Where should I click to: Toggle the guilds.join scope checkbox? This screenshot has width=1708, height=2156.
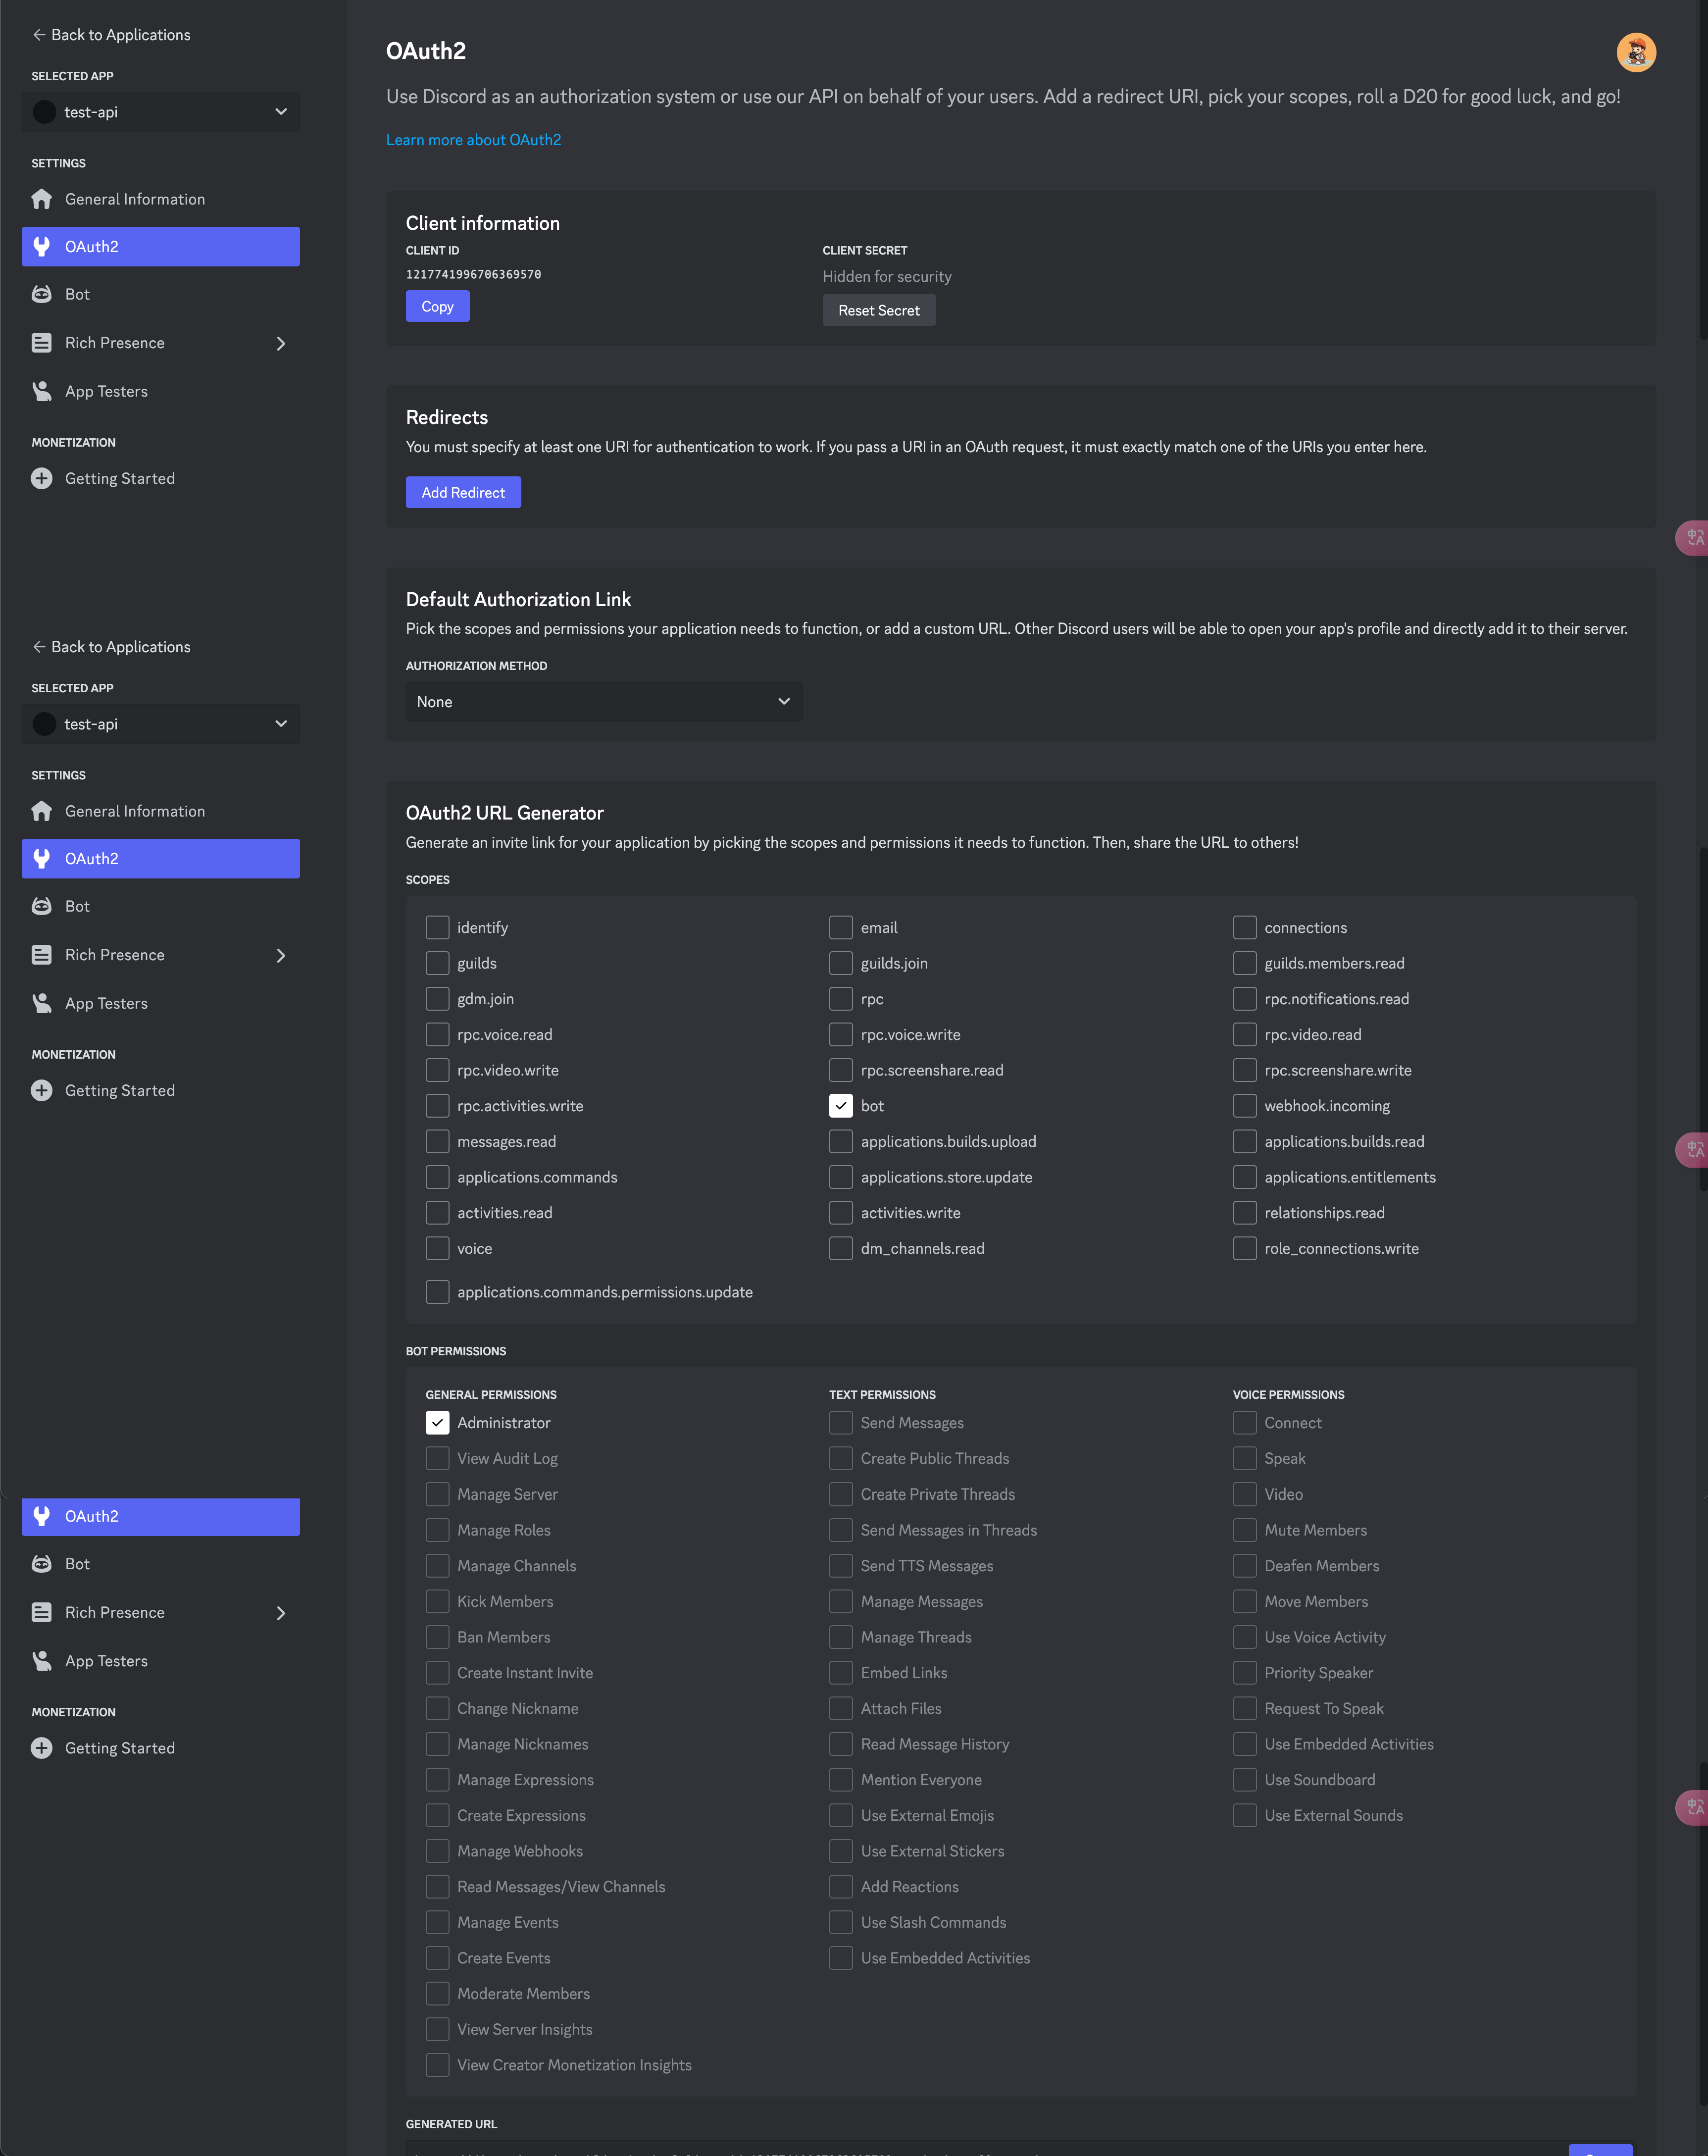pyautogui.click(x=841, y=963)
